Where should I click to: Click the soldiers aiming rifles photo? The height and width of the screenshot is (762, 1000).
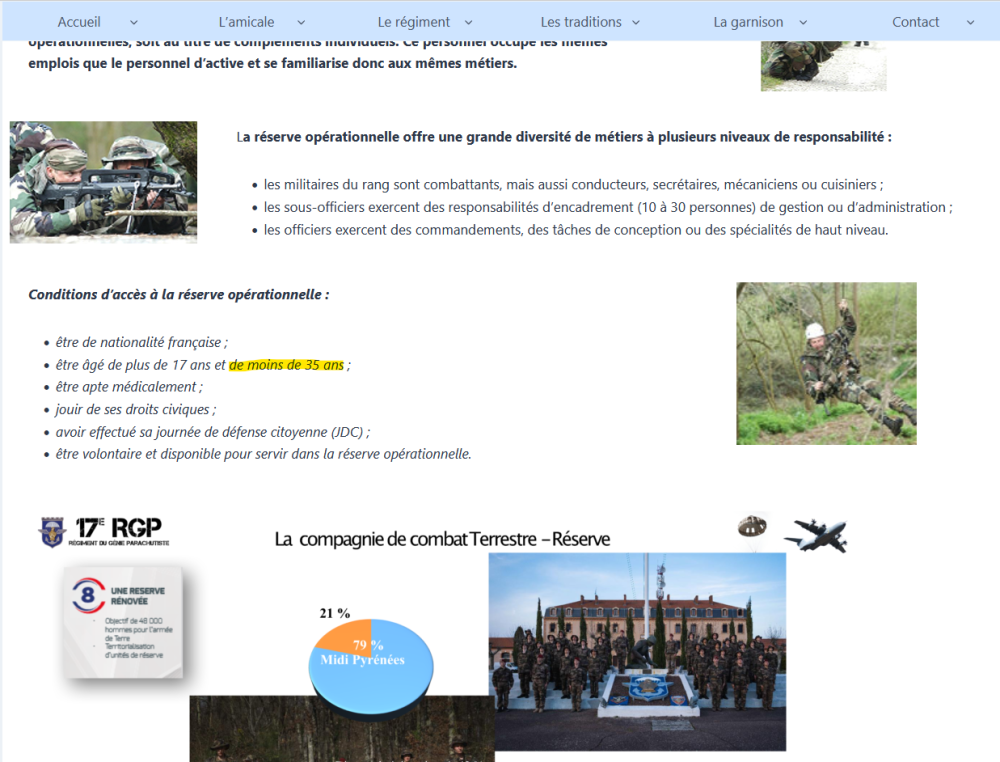[x=103, y=181]
